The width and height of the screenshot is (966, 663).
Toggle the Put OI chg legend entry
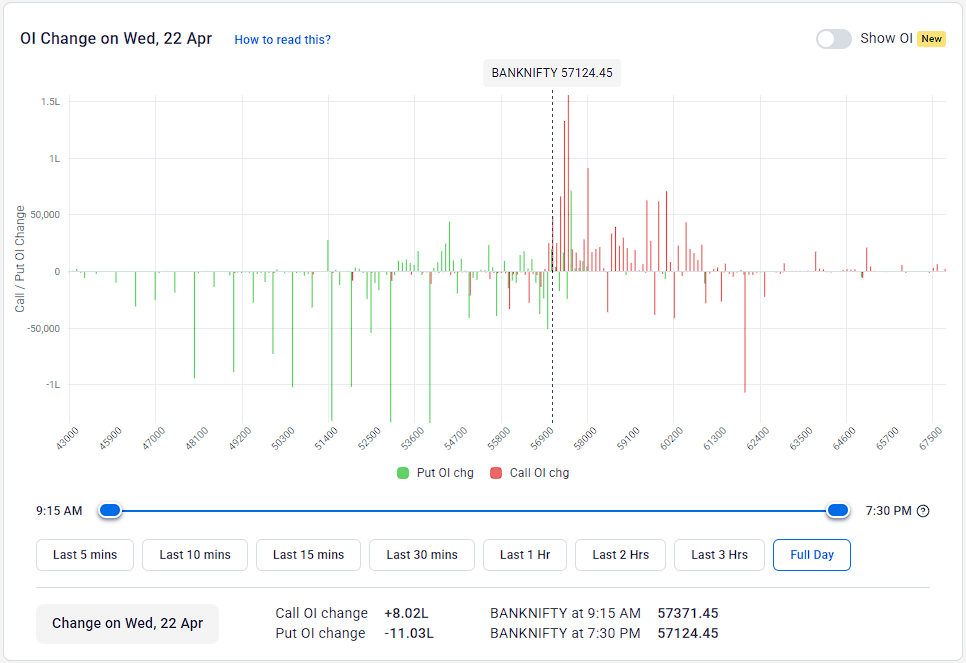435,472
